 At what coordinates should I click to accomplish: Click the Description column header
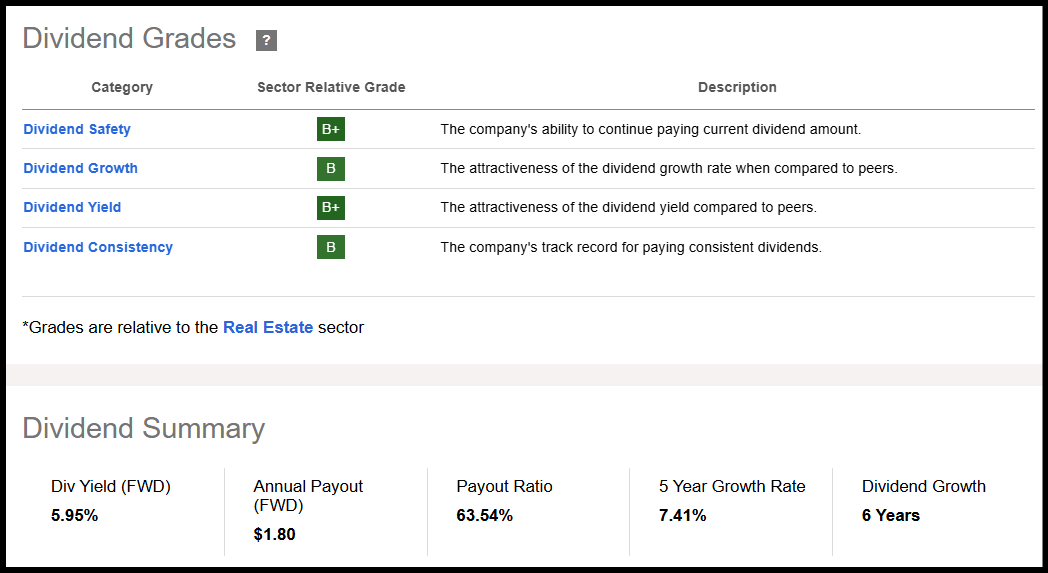(737, 87)
